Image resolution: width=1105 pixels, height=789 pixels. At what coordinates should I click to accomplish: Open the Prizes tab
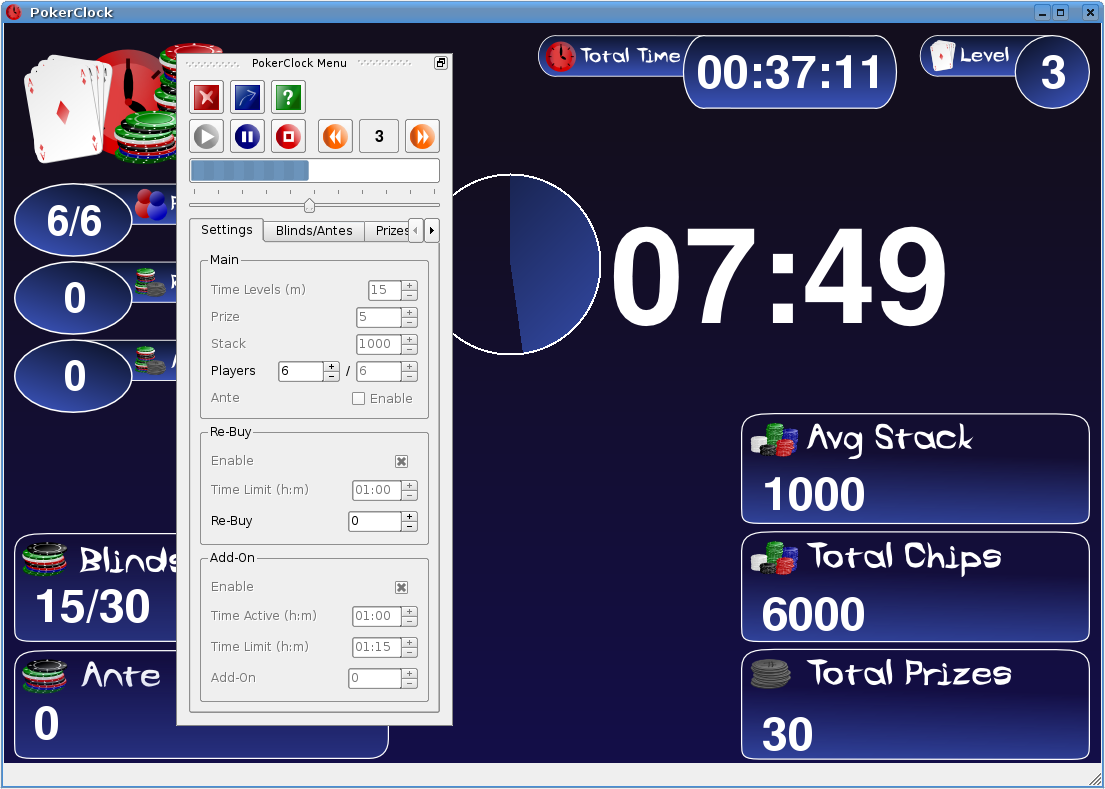coord(387,230)
